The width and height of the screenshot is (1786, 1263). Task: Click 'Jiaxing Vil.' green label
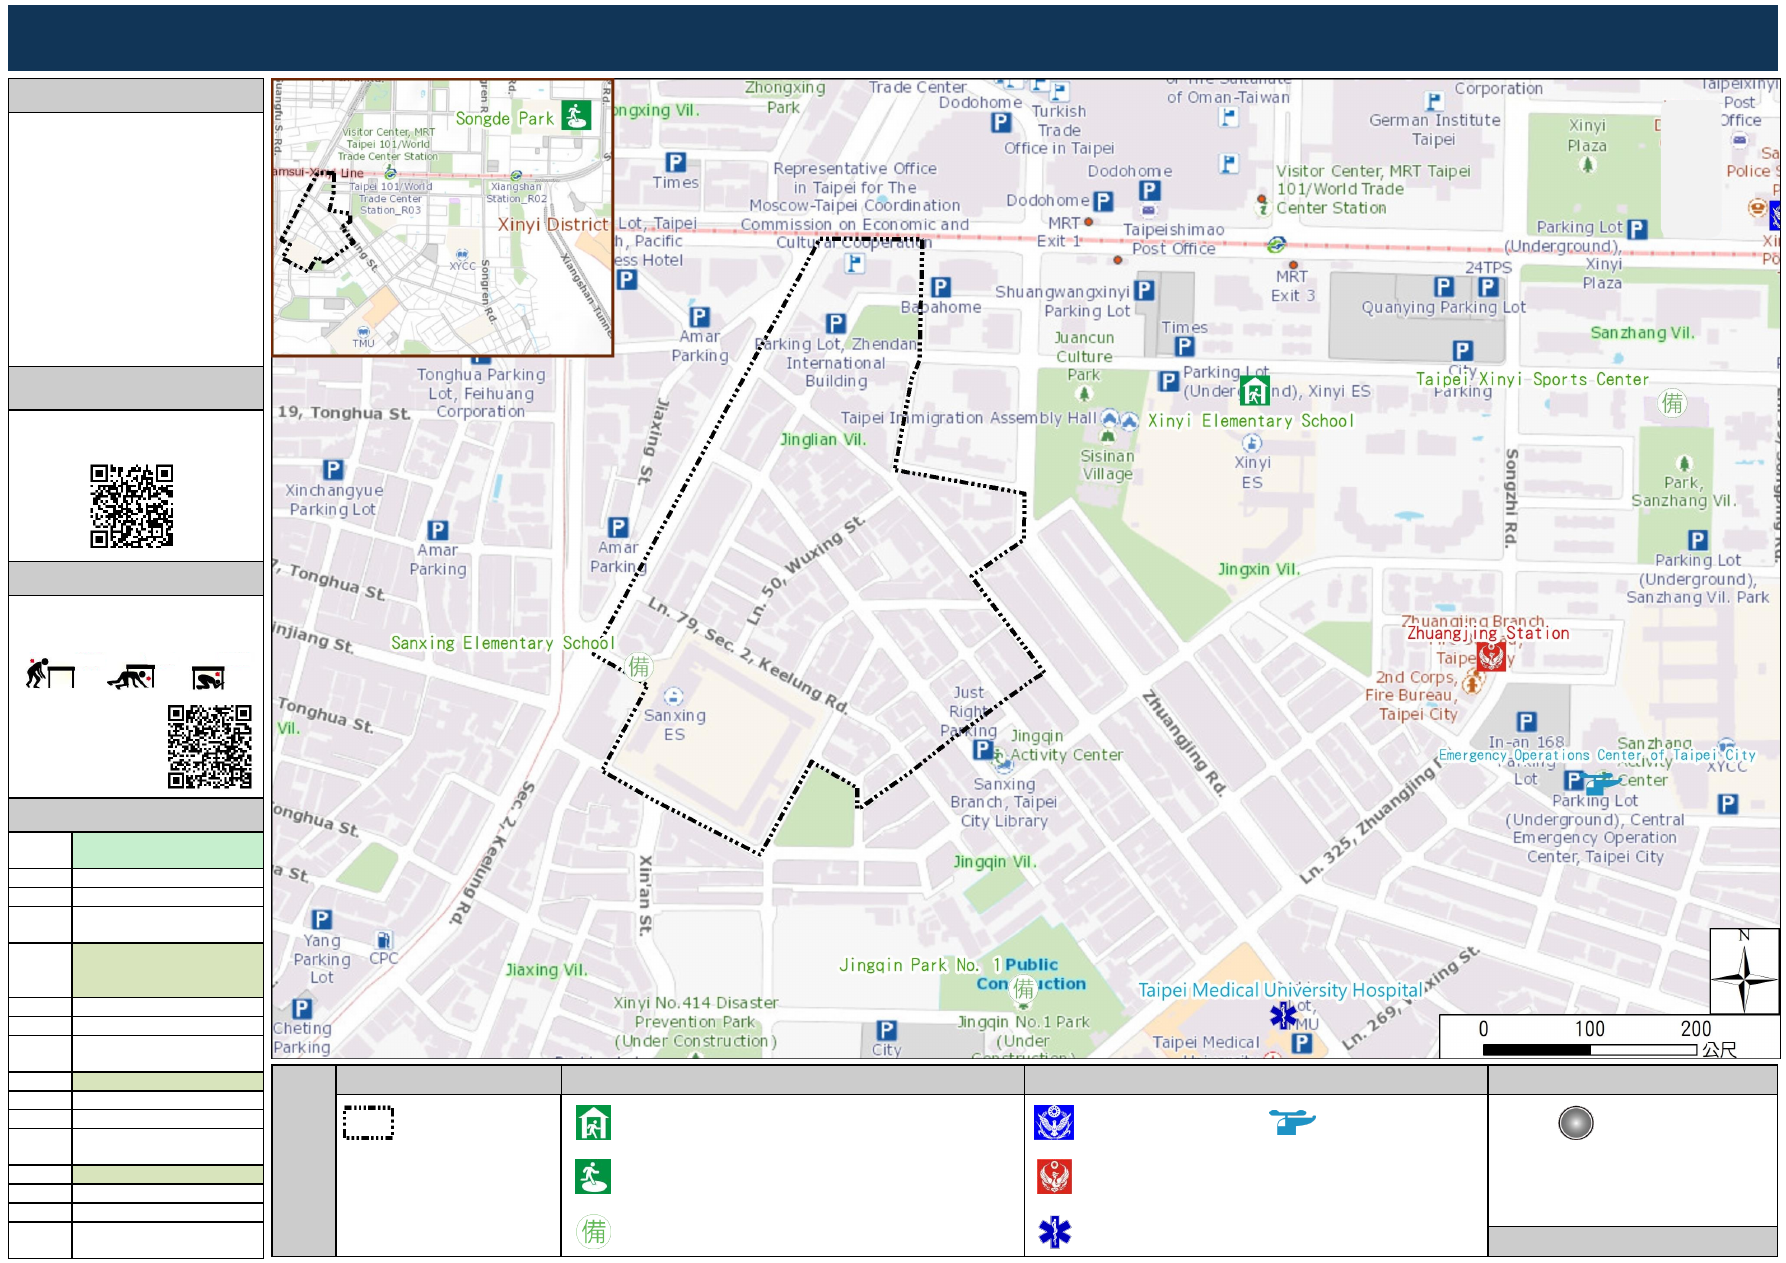tap(546, 969)
